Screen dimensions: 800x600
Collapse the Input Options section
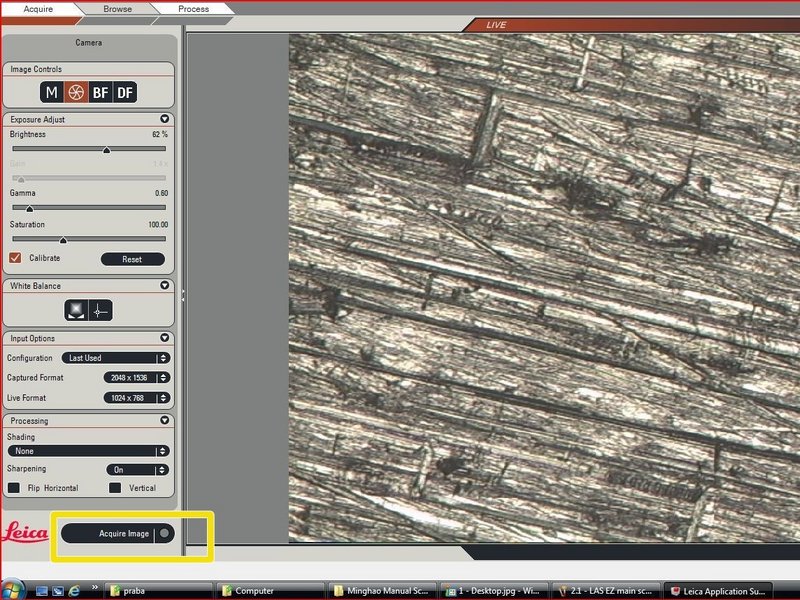pos(164,338)
